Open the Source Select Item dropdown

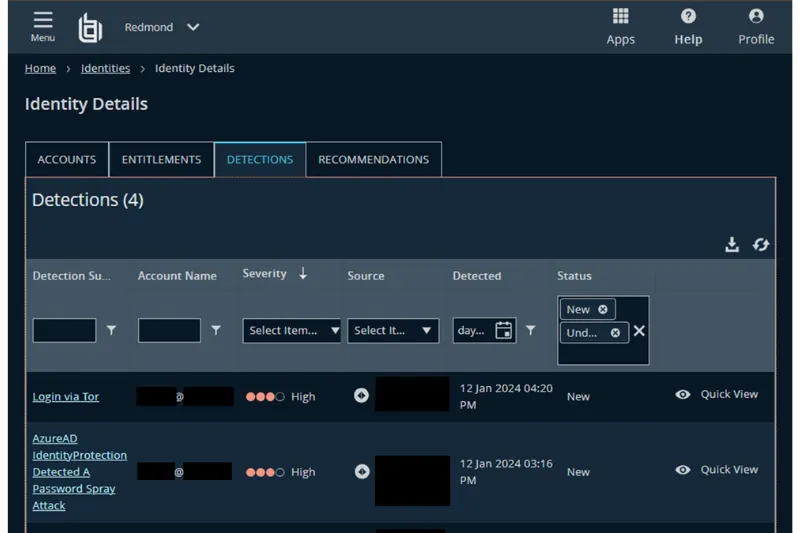click(393, 331)
